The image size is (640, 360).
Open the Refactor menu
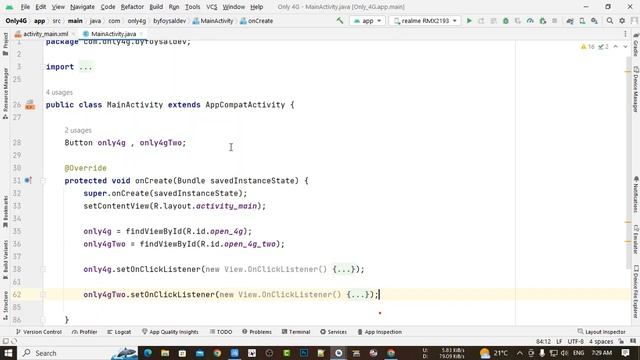pos(132,7)
